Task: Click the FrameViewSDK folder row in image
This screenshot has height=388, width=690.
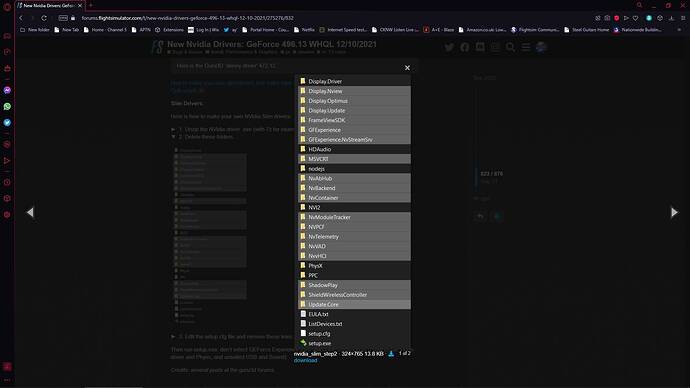Action: (354, 120)
